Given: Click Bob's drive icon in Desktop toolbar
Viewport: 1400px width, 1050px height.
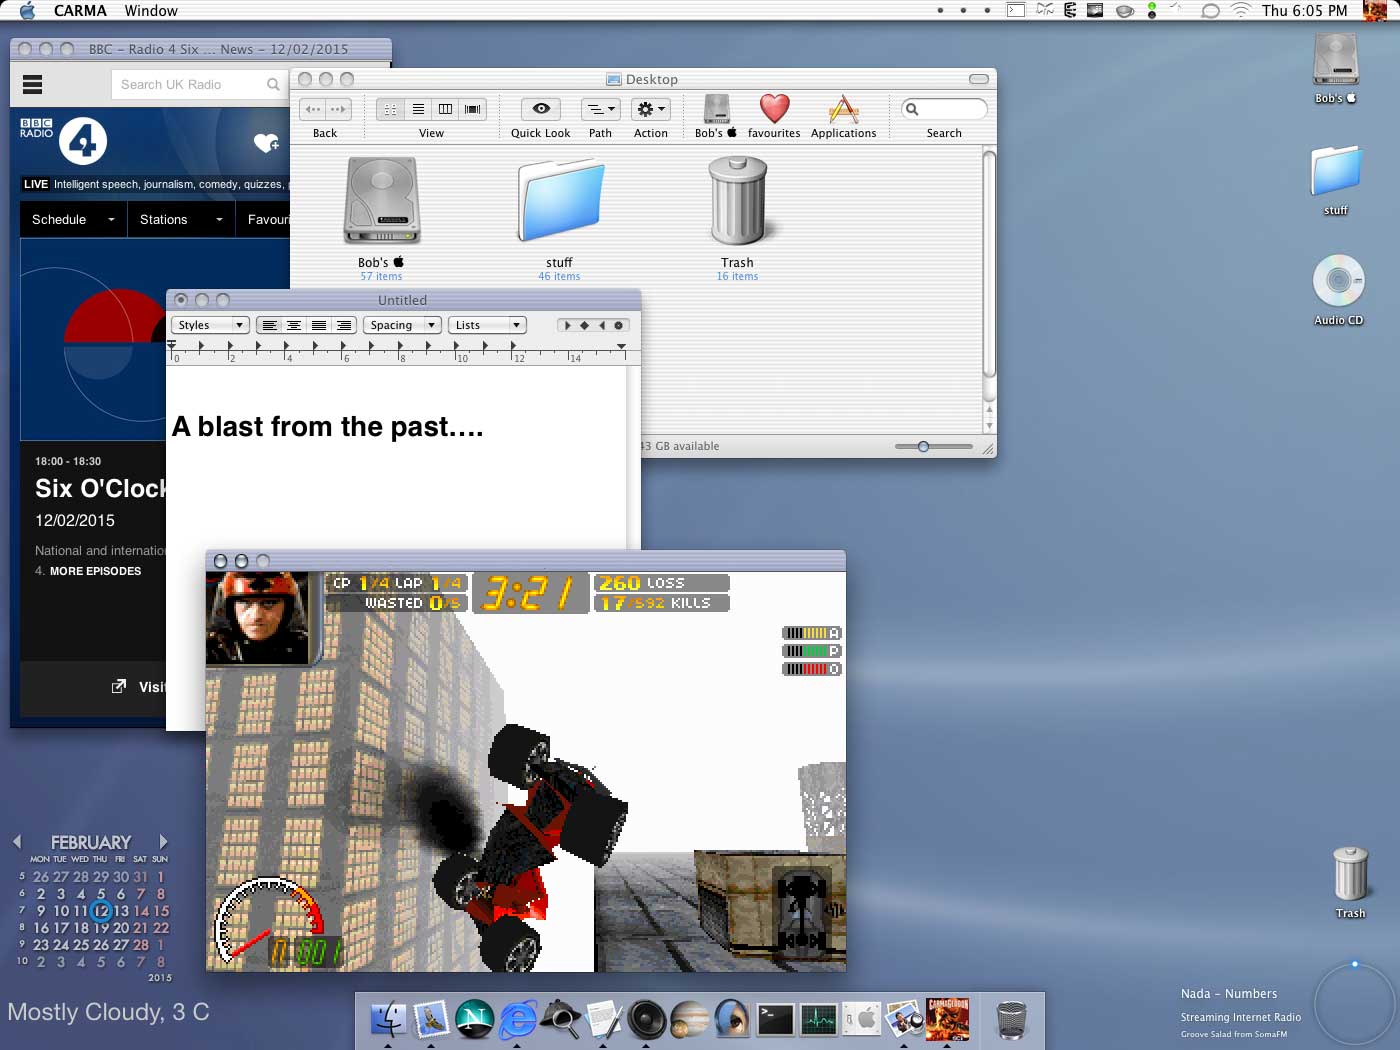Looking at the screenshot, I should point(716,109).
